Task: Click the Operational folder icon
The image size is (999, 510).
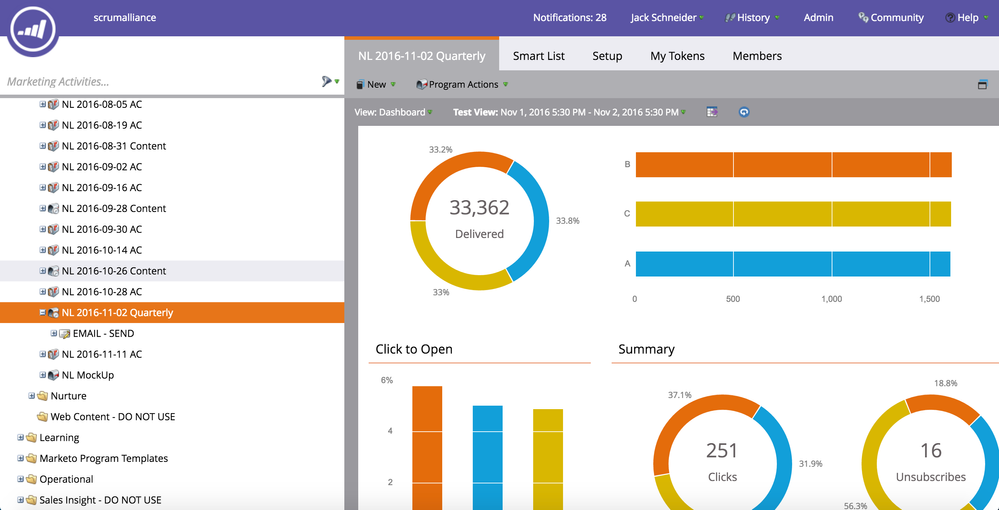Action: [x=31, y=479]
